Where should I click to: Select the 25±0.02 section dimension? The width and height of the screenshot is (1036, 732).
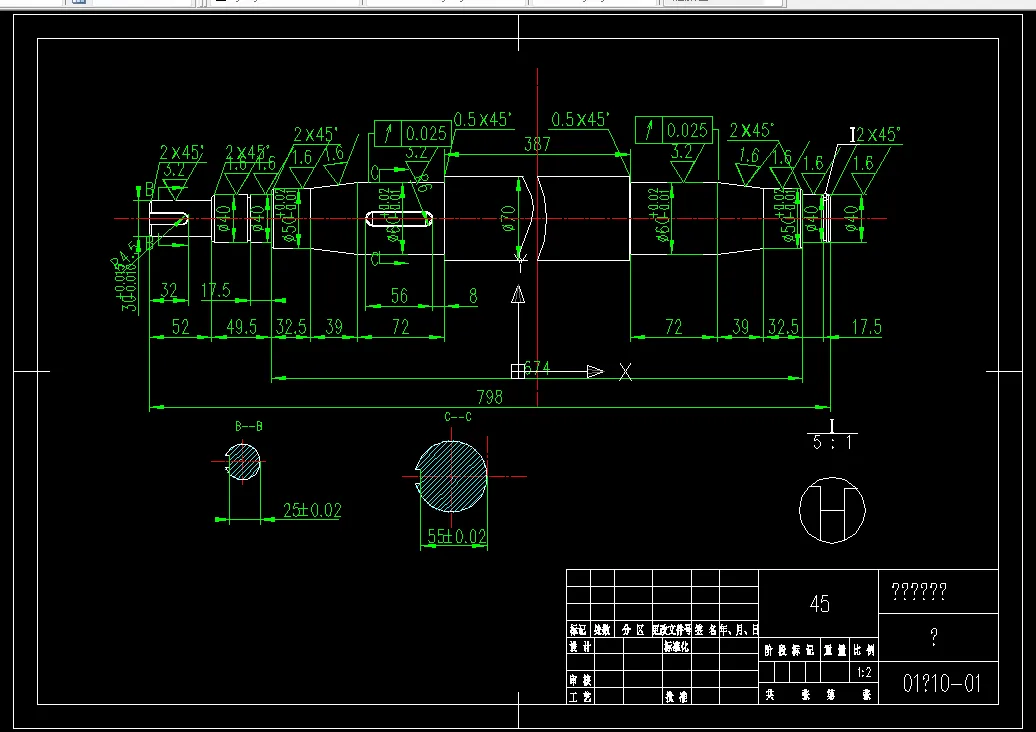[312, 510]
